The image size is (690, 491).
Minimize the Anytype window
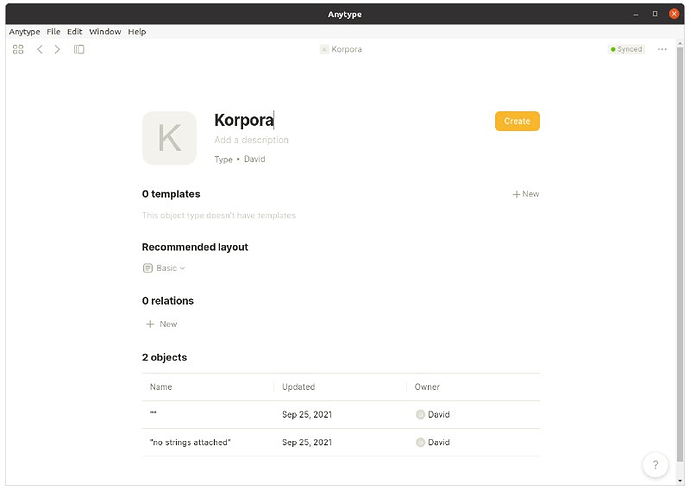[635, 14]
